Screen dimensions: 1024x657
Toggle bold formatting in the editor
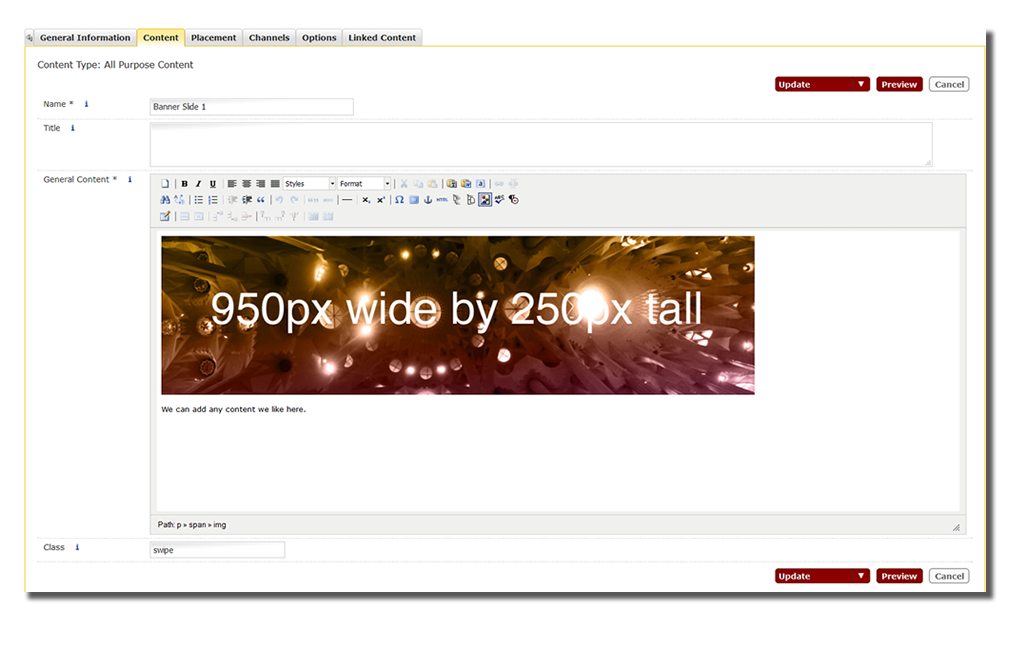pyautogui.click(x=185, y=184)
